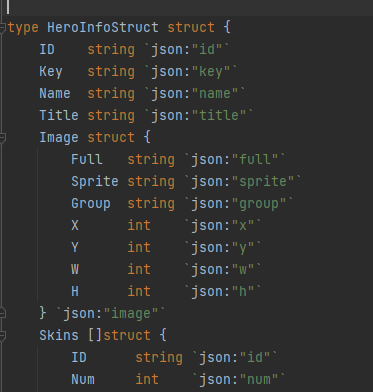This screenshot has width=373, height=392.
Task: Click 'int' type on the X line
Action: point(139,225)
